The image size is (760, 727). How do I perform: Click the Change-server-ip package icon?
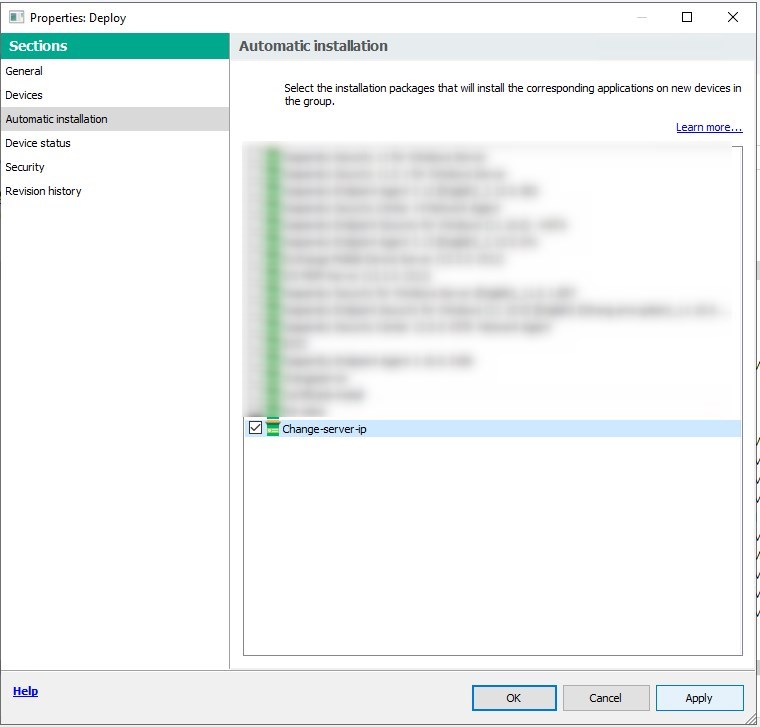[x=273, y=428]
